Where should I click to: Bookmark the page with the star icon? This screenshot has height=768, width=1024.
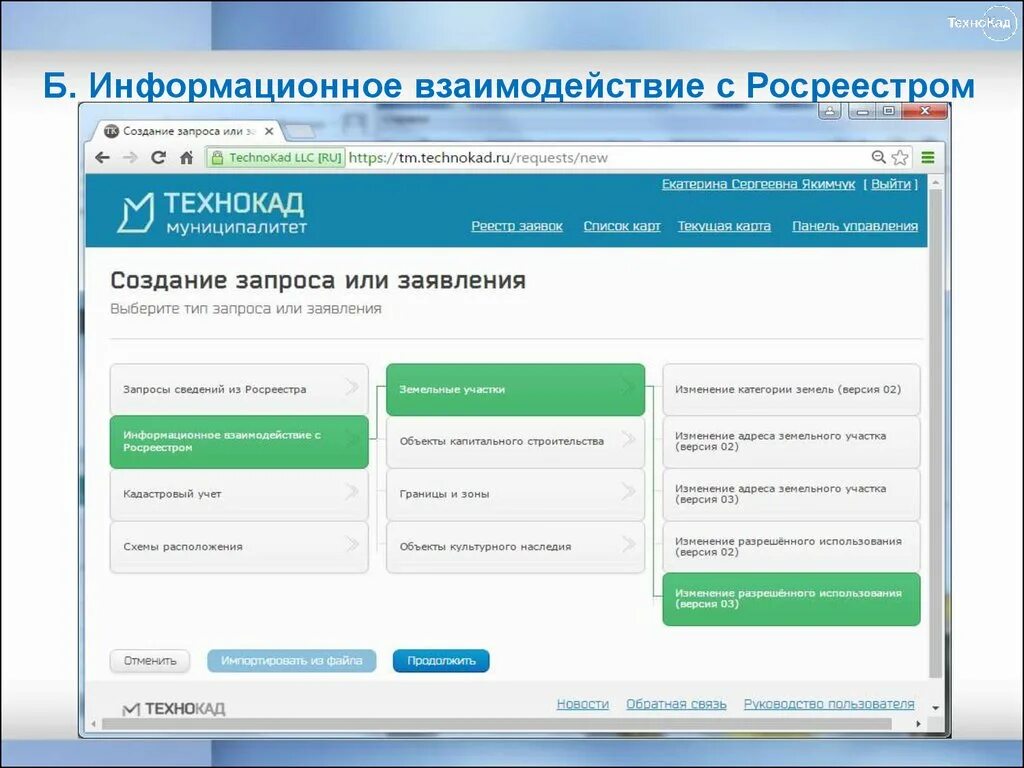(x=900, y=157)
